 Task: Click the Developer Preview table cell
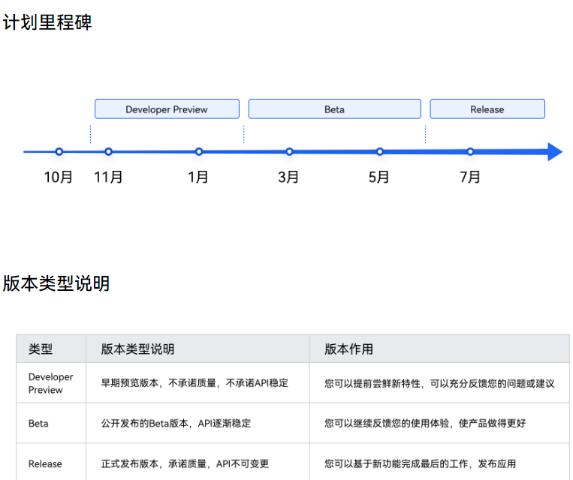click(51, 383)
